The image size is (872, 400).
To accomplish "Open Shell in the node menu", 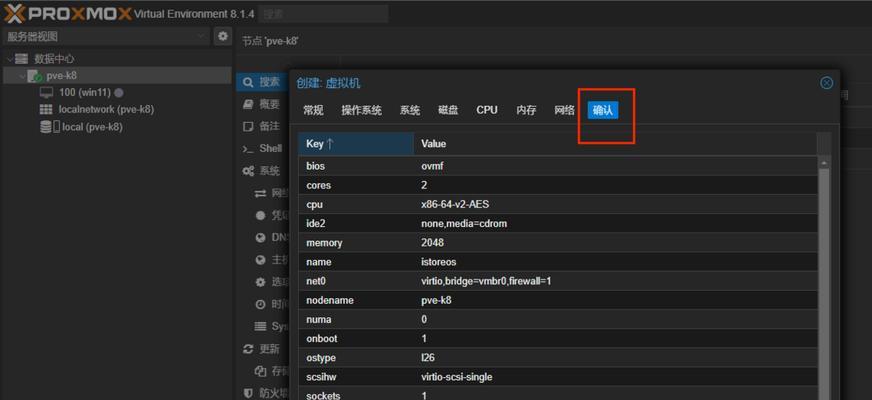I will click(x=271, y=149).
